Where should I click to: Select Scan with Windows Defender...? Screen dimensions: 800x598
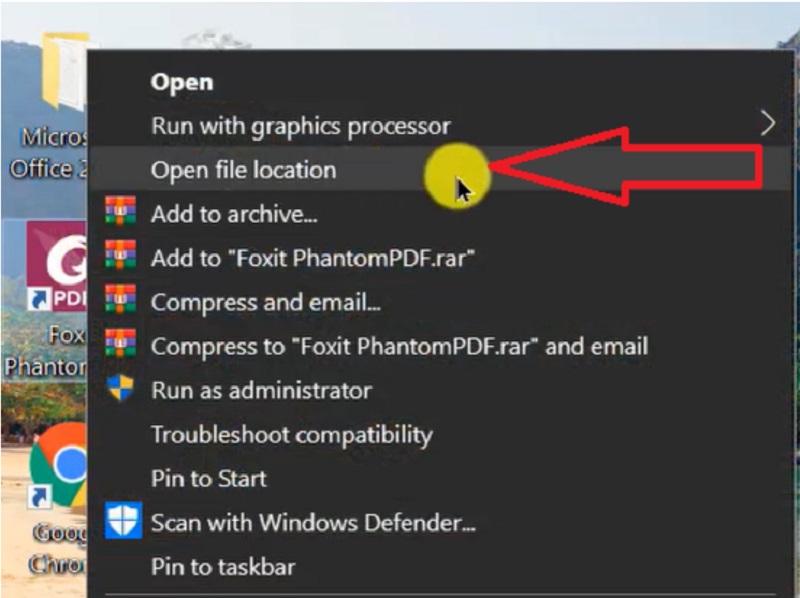point(313,523)
